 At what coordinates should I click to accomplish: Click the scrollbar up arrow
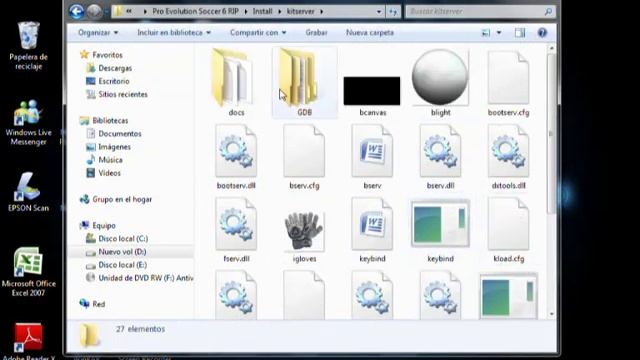(551, 49)
